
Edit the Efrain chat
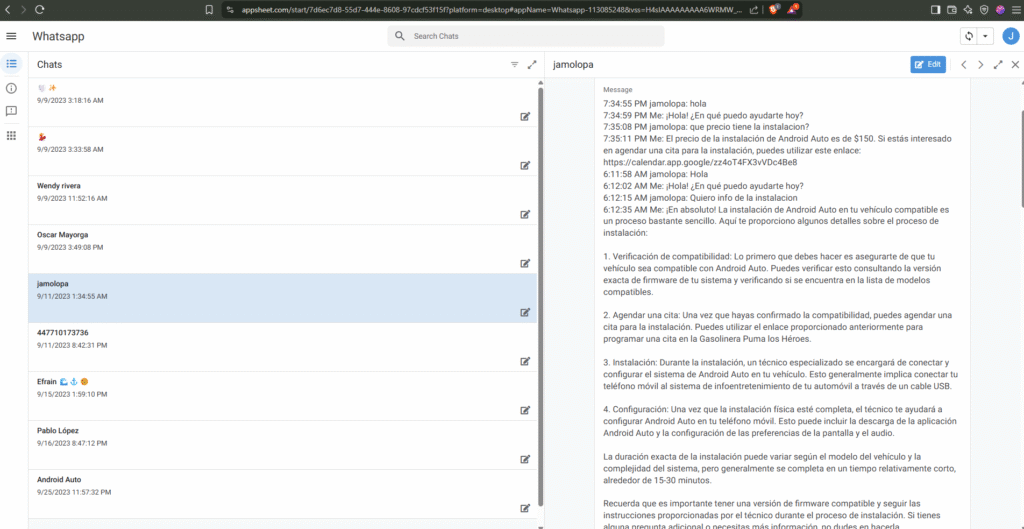point(524,410)
